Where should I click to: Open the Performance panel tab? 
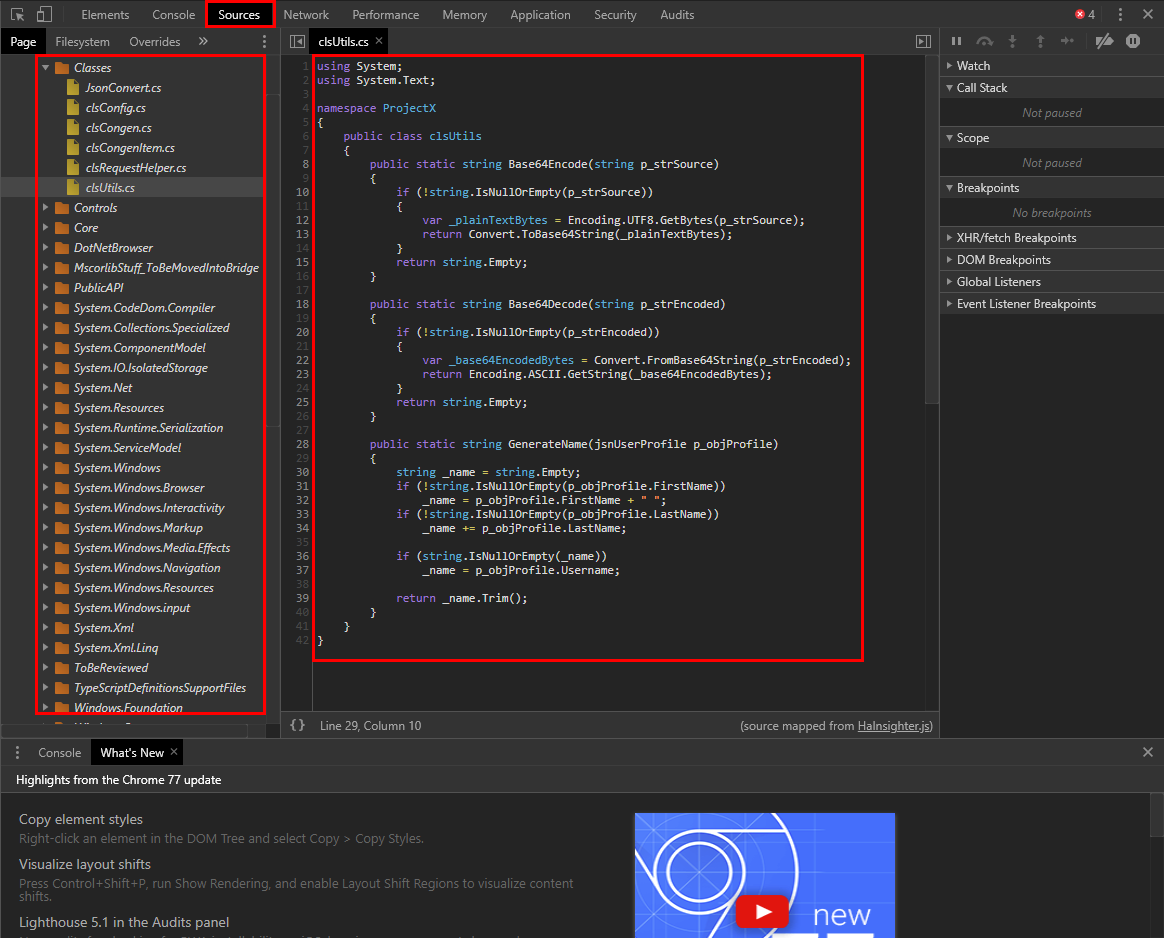tap(385, 14)
